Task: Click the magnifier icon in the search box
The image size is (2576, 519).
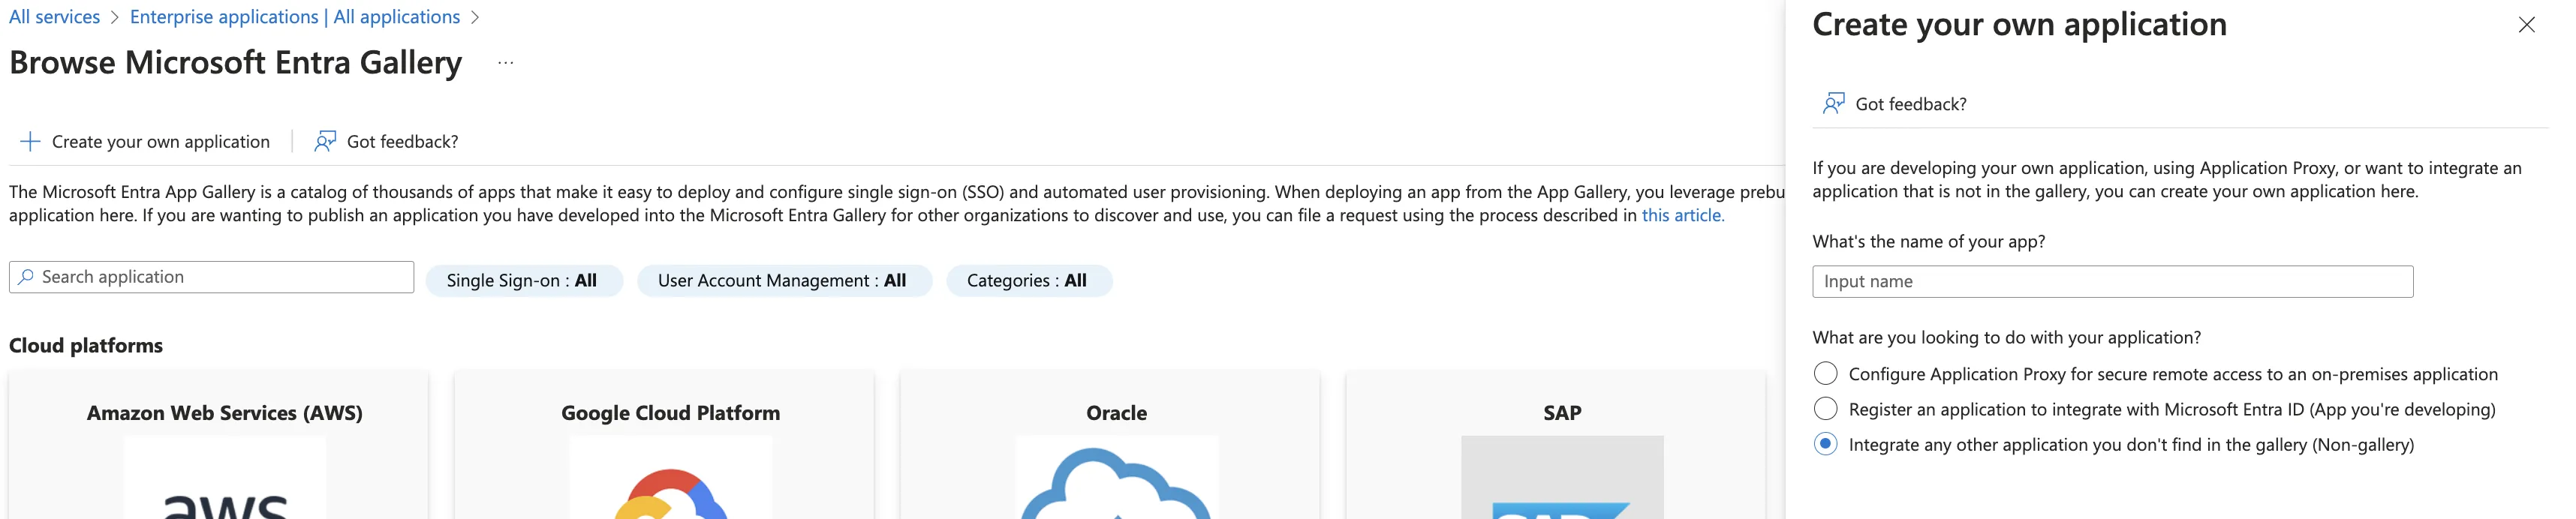Action: coord(26,277)
